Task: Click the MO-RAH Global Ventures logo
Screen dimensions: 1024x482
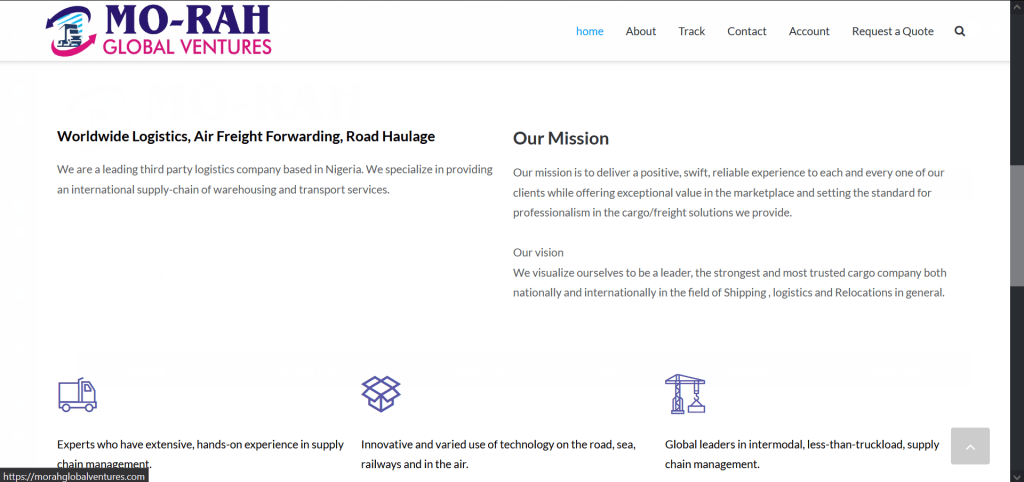Action: point(159,31)
